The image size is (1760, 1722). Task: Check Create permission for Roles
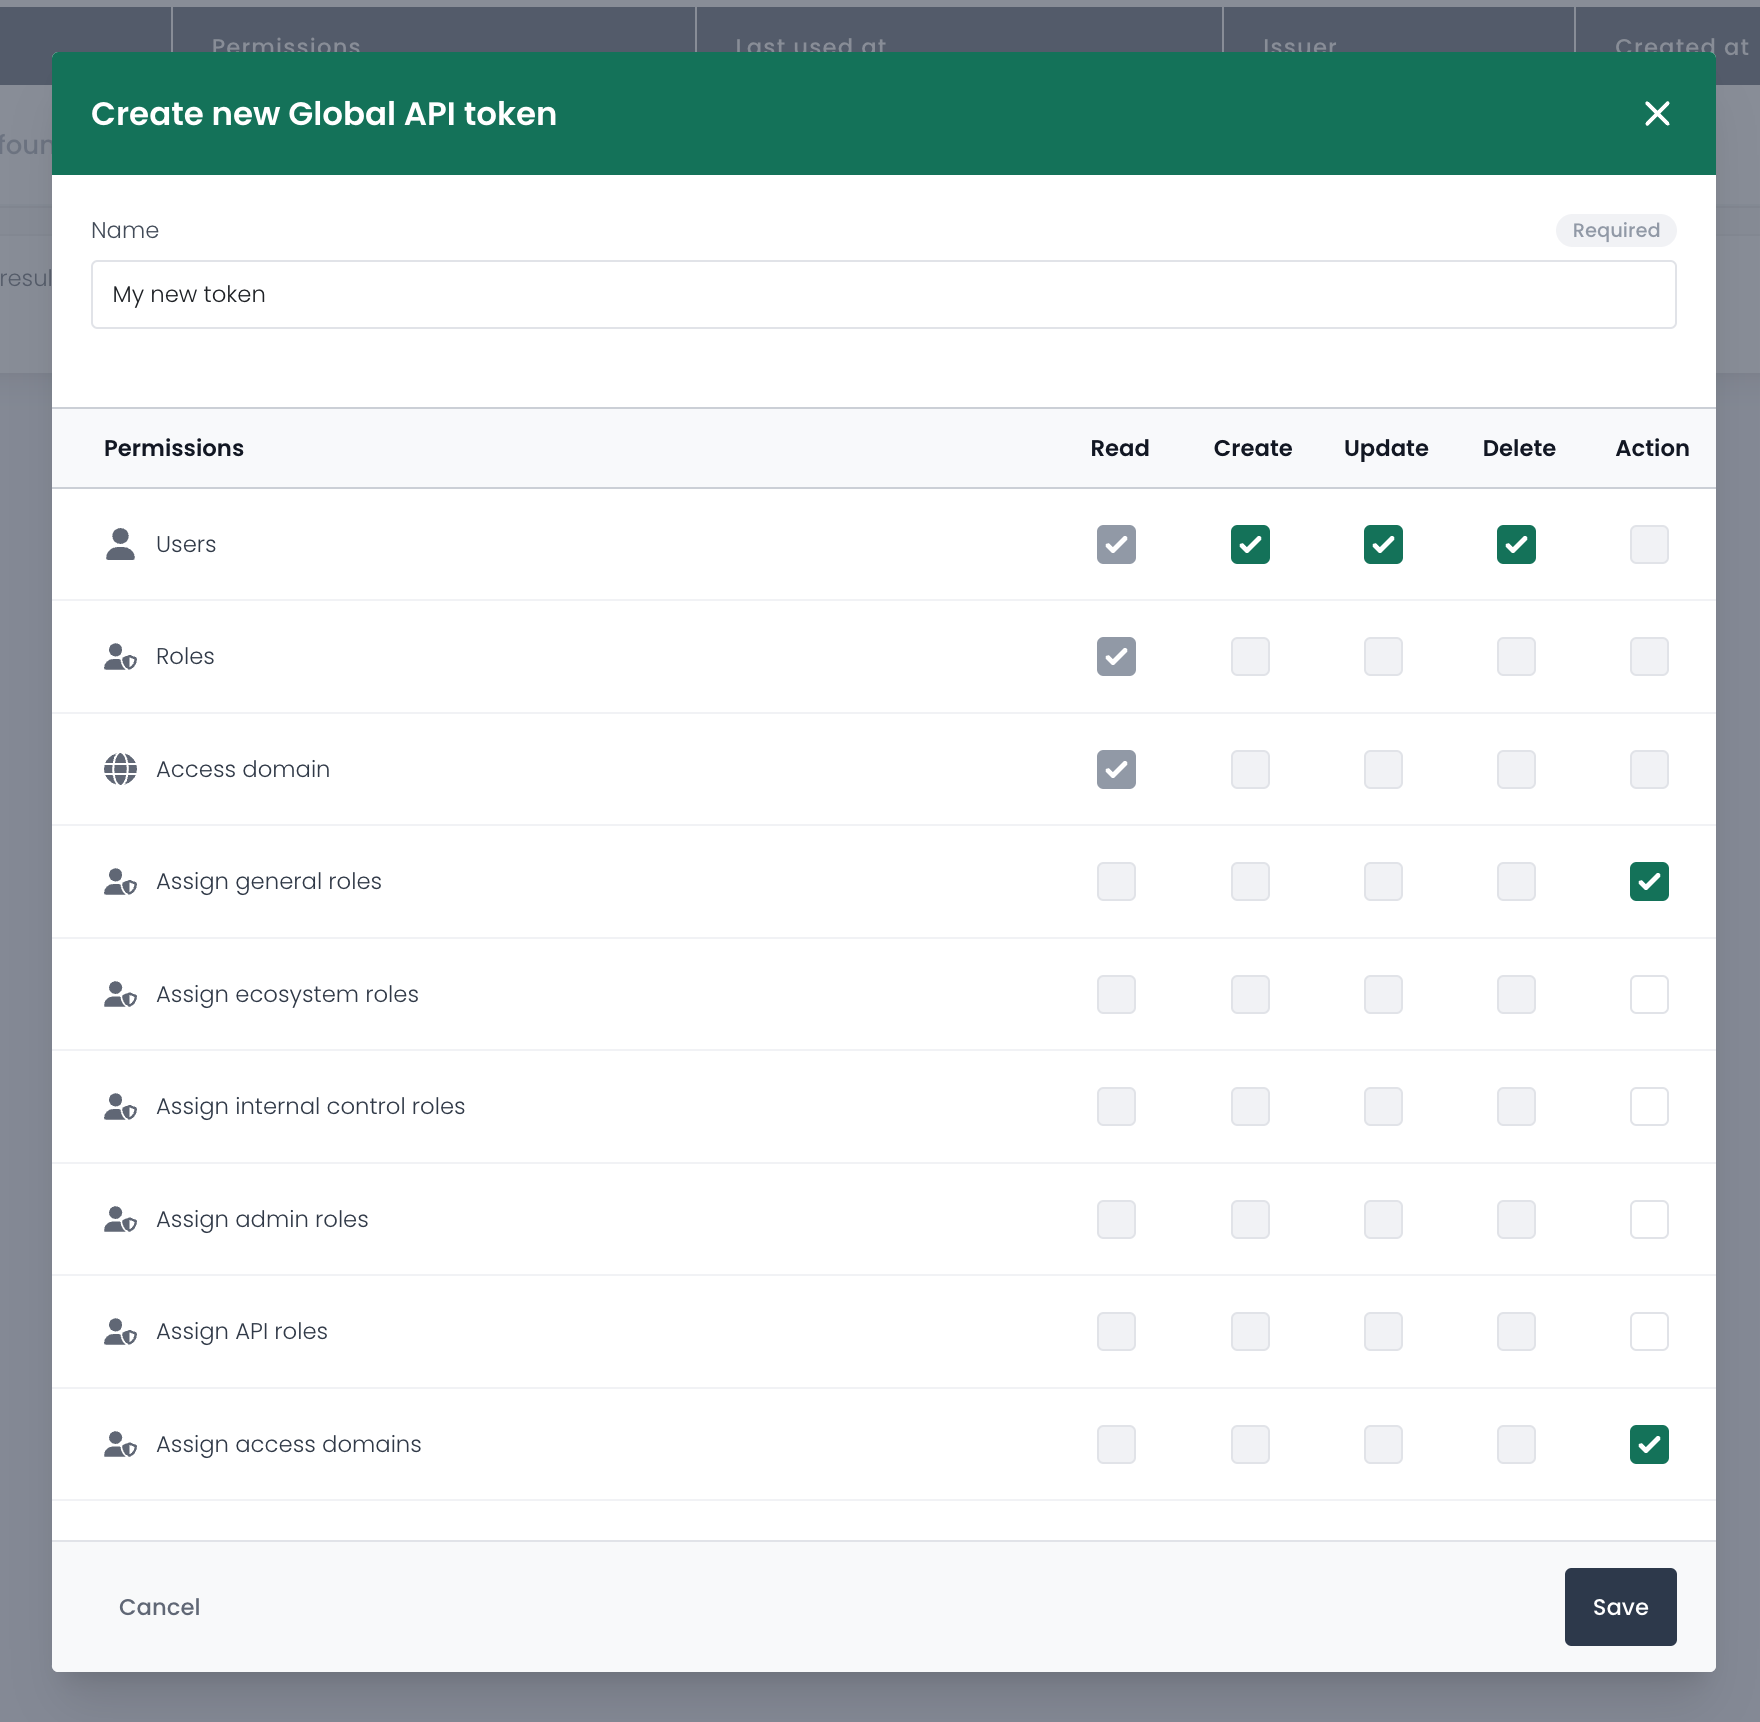[x=1250, y=657]
